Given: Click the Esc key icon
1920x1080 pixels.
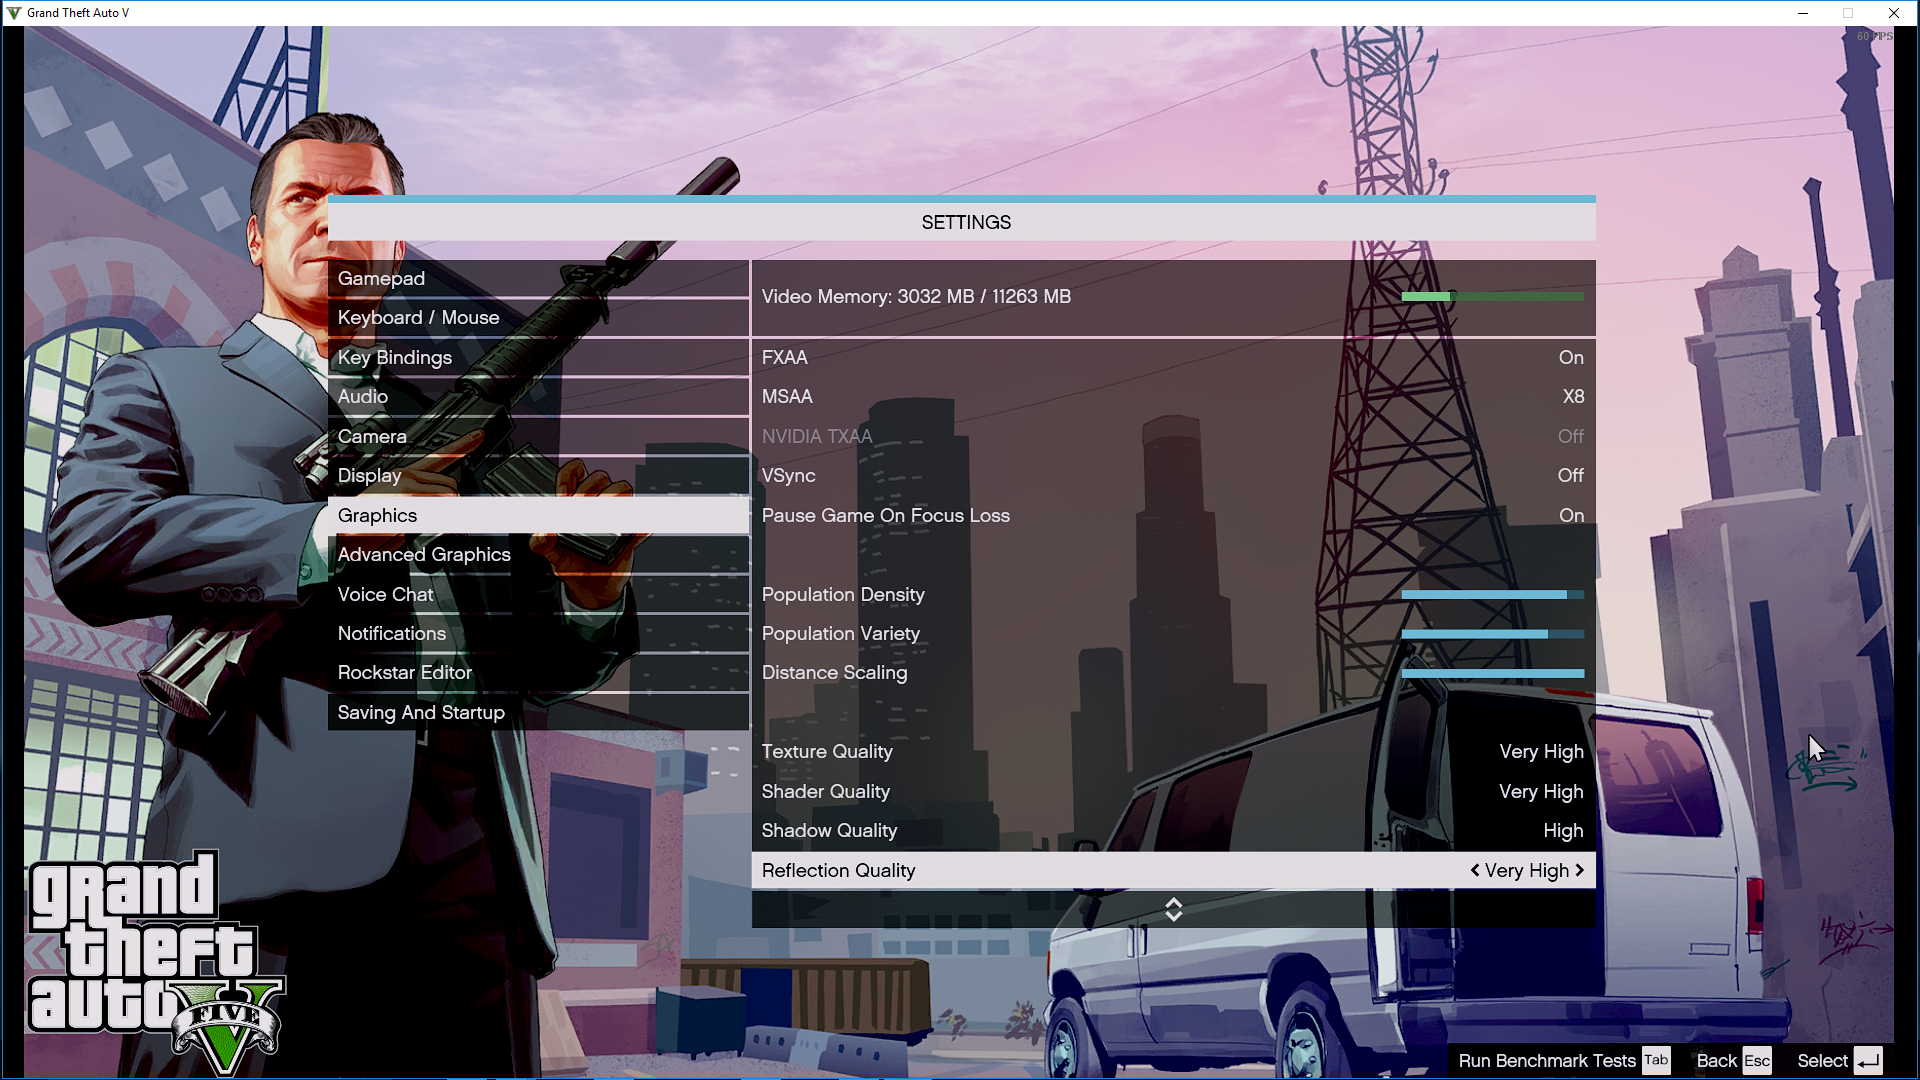Looking at the screenshot, I should [x=1757, y=1061].
